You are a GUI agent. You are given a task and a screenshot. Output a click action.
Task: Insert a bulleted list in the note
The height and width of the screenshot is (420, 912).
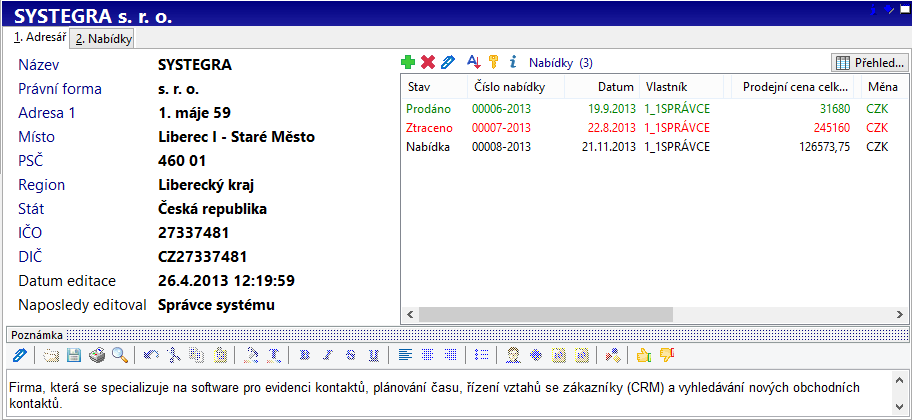(482, 355)
